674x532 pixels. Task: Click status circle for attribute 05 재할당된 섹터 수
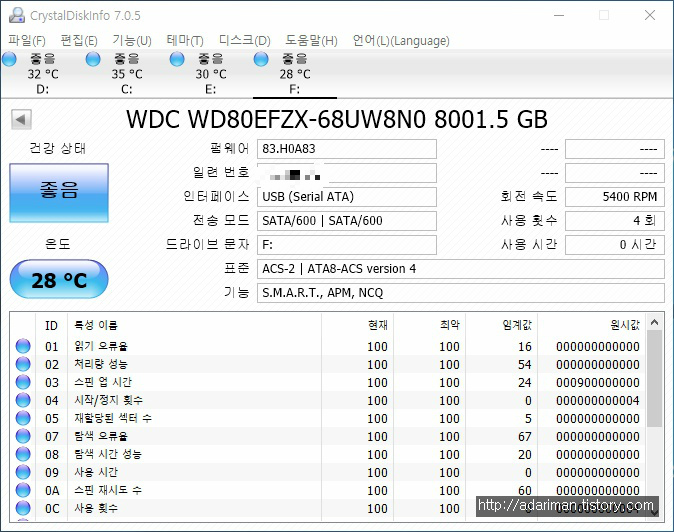(23, 418)
